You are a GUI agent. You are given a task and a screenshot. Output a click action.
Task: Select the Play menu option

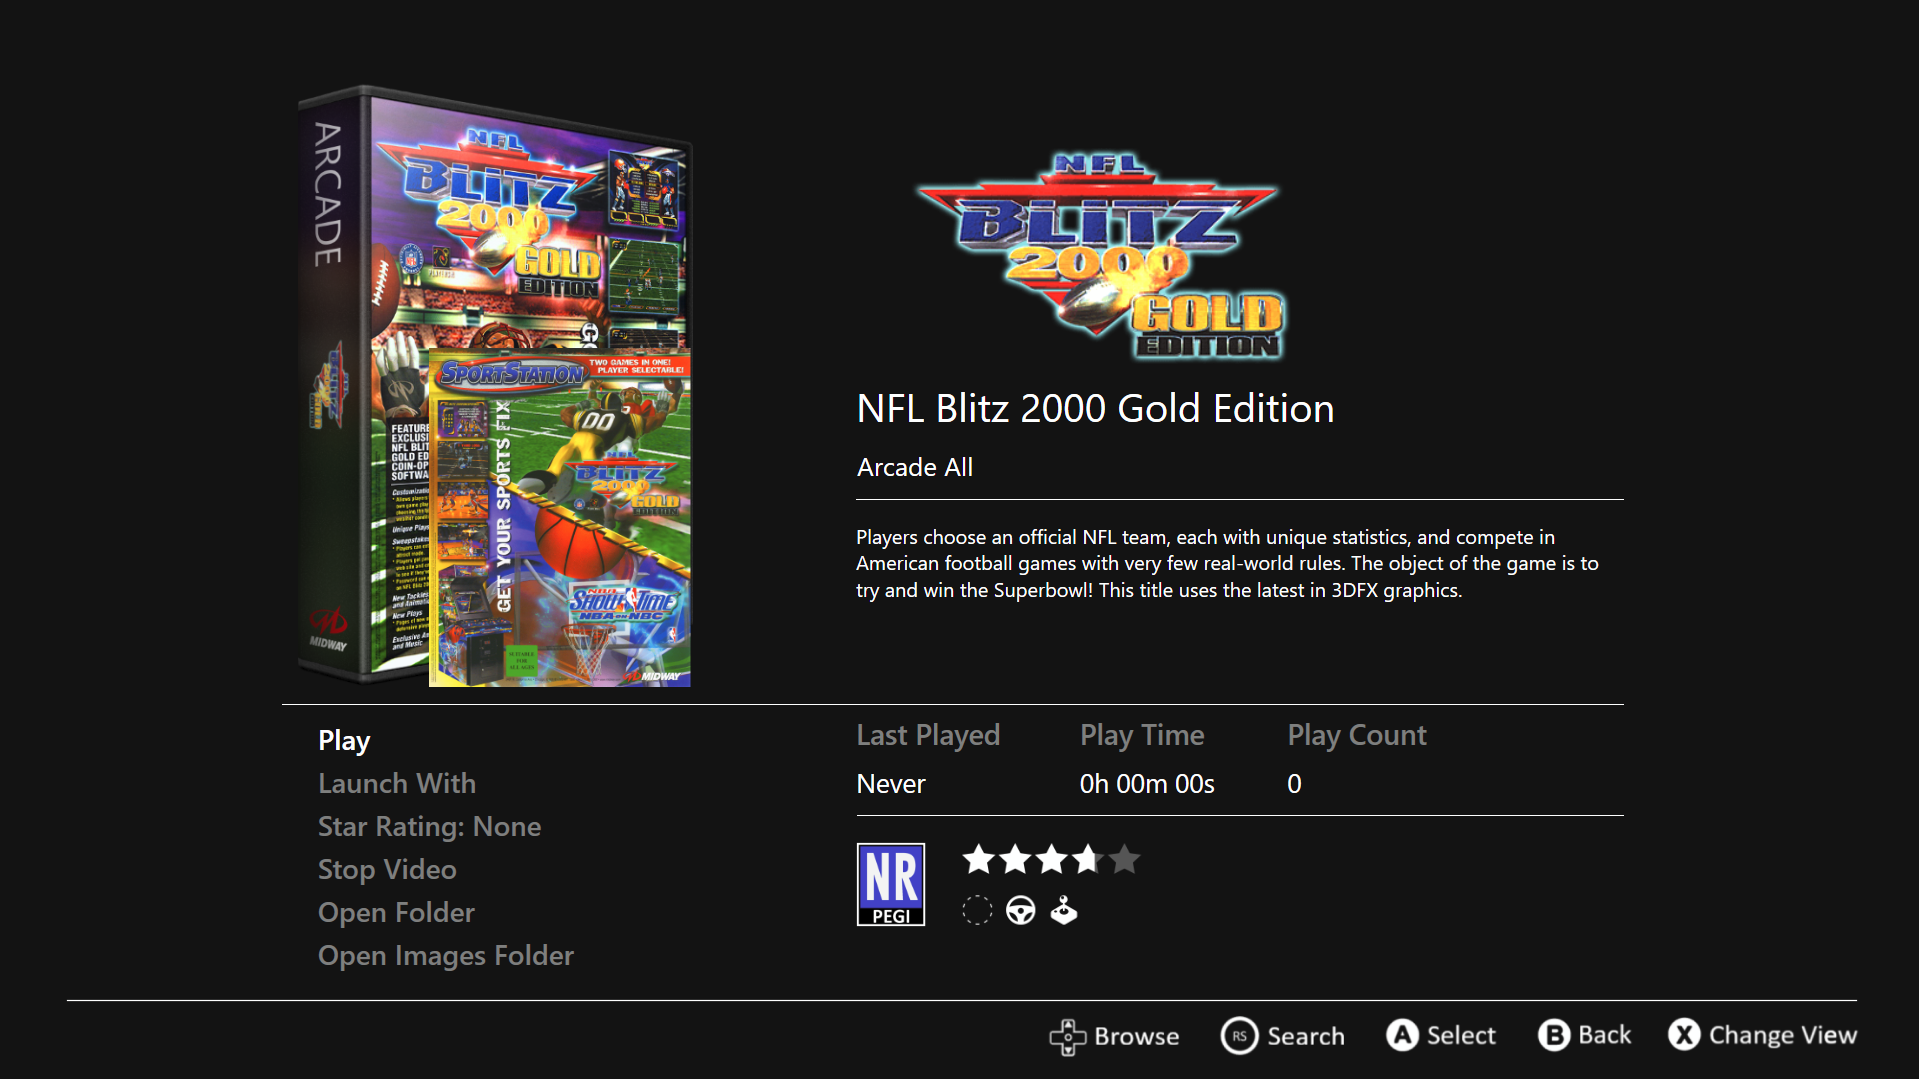[344, 741]
